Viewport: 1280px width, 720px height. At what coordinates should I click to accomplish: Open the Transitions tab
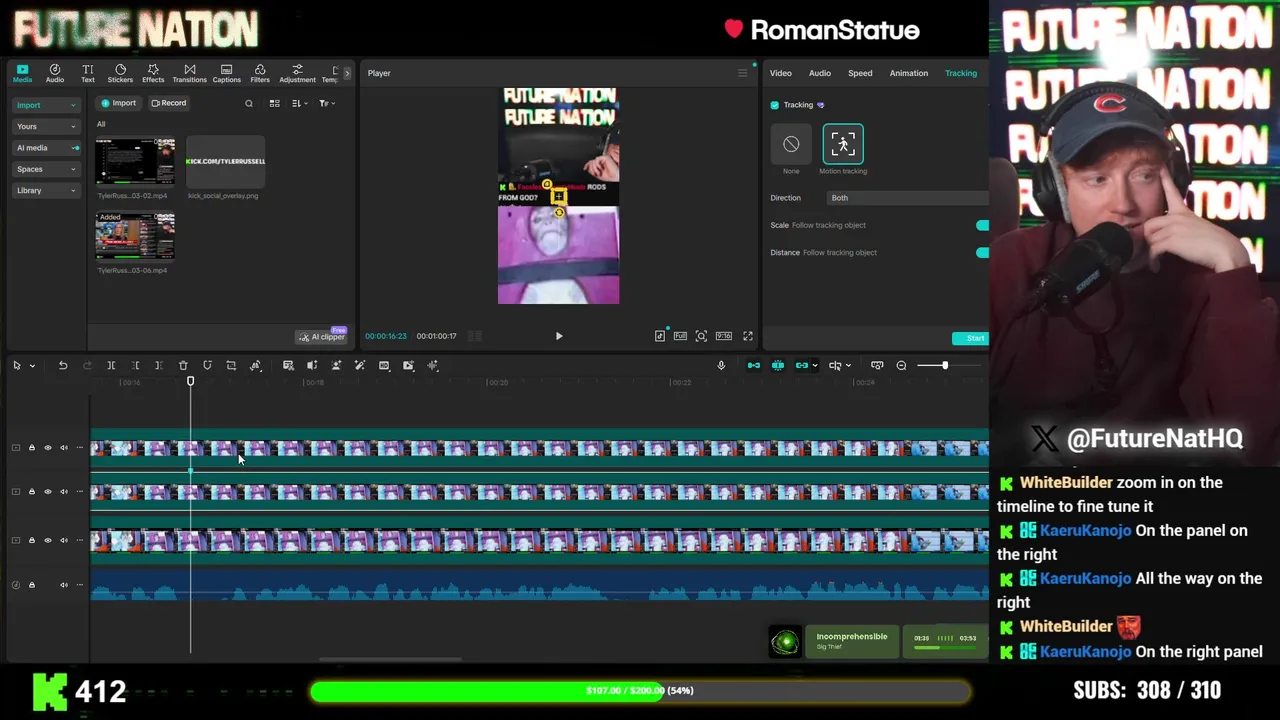pos(189,73)
